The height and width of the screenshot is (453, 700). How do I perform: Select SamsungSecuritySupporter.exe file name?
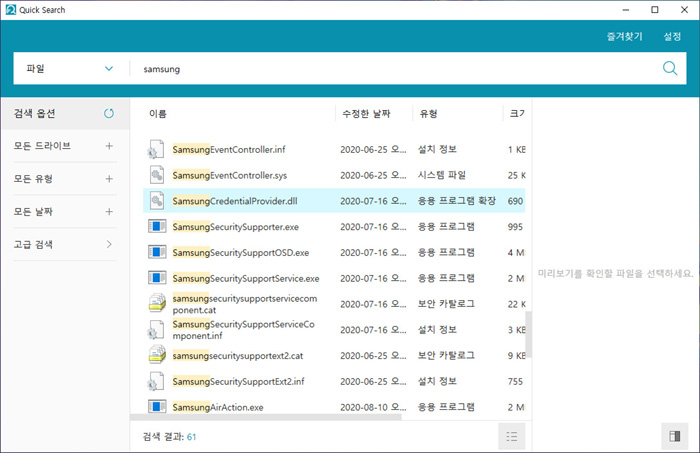[x=236, y=227]
